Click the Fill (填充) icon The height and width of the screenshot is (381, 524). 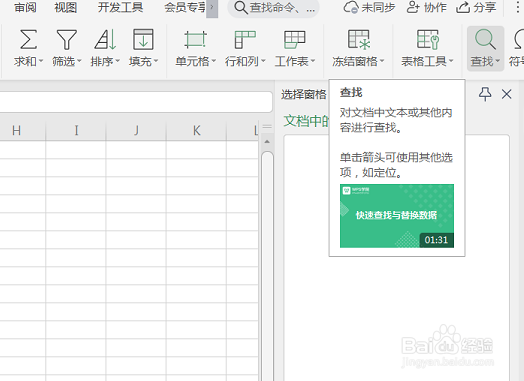[143, 39]
